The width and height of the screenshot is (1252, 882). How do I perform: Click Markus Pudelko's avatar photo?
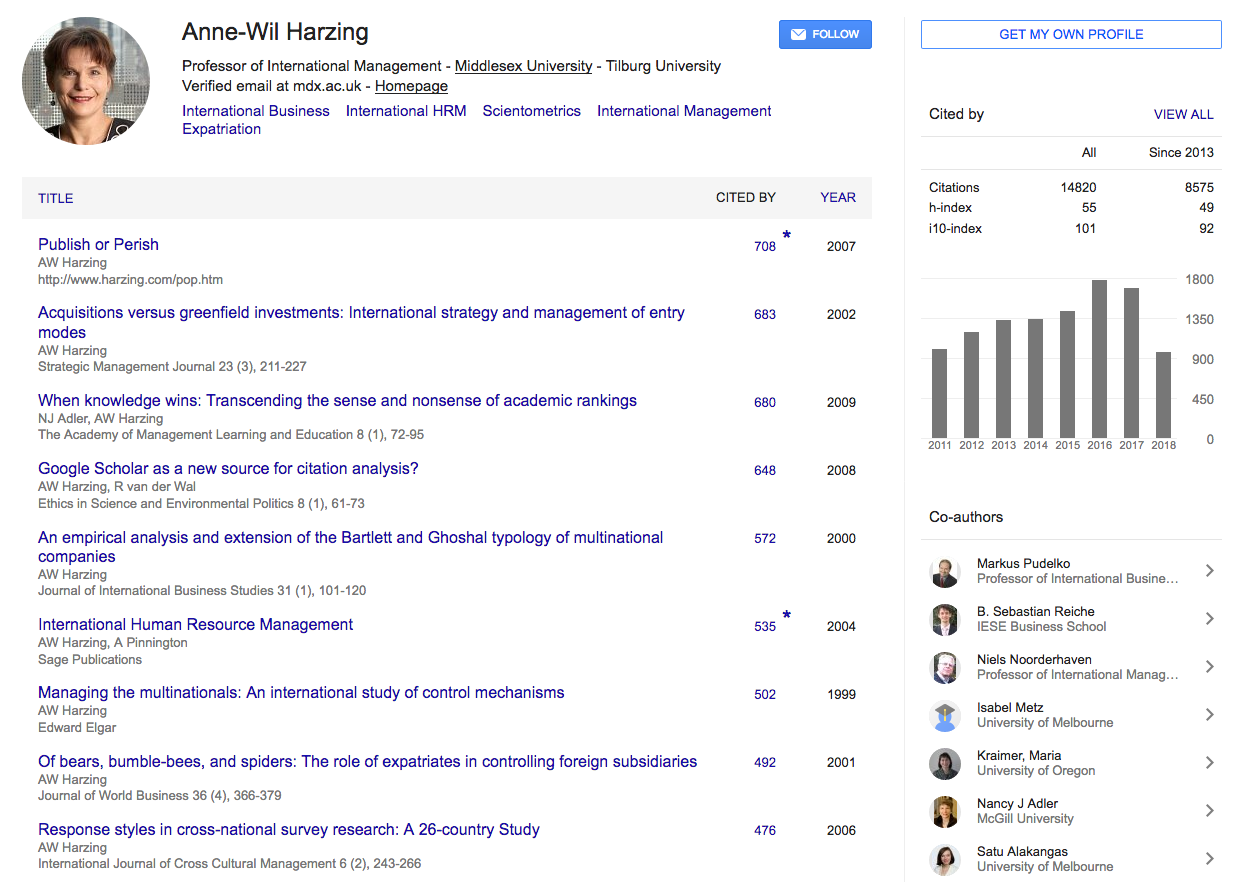coord(945,571)
